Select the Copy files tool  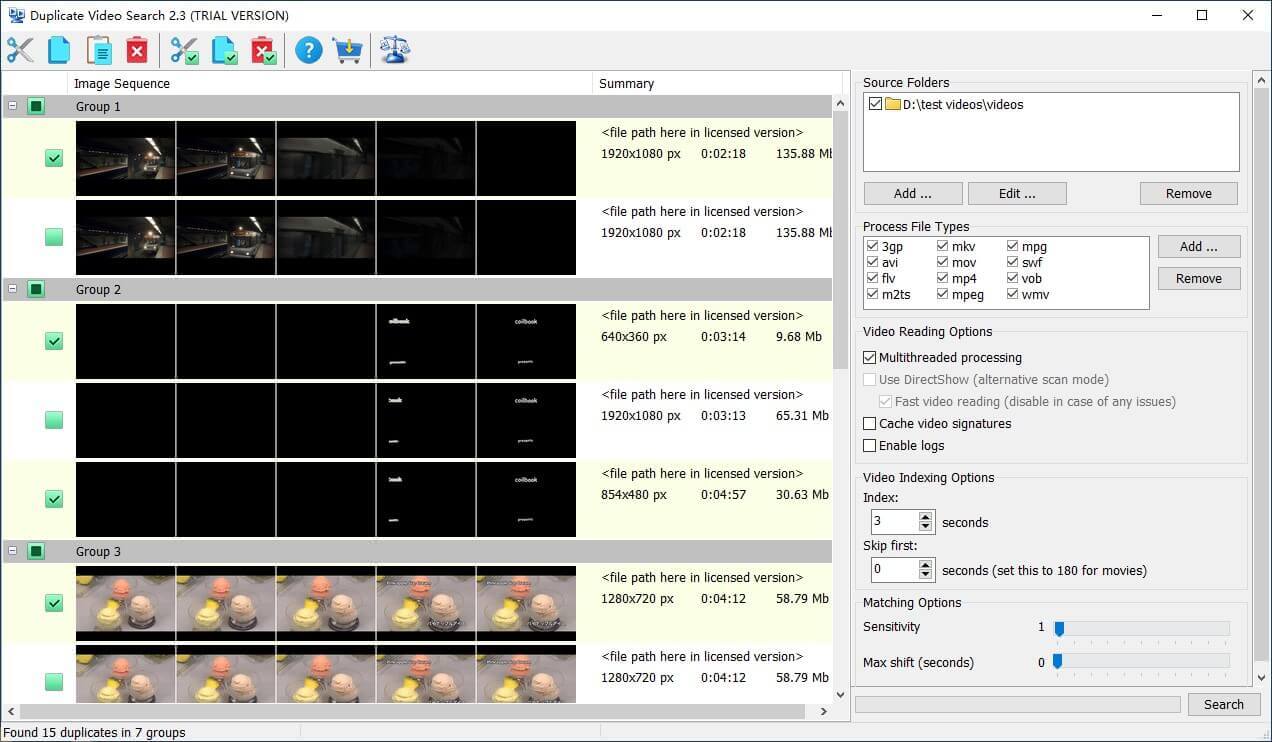click(58, 49)
